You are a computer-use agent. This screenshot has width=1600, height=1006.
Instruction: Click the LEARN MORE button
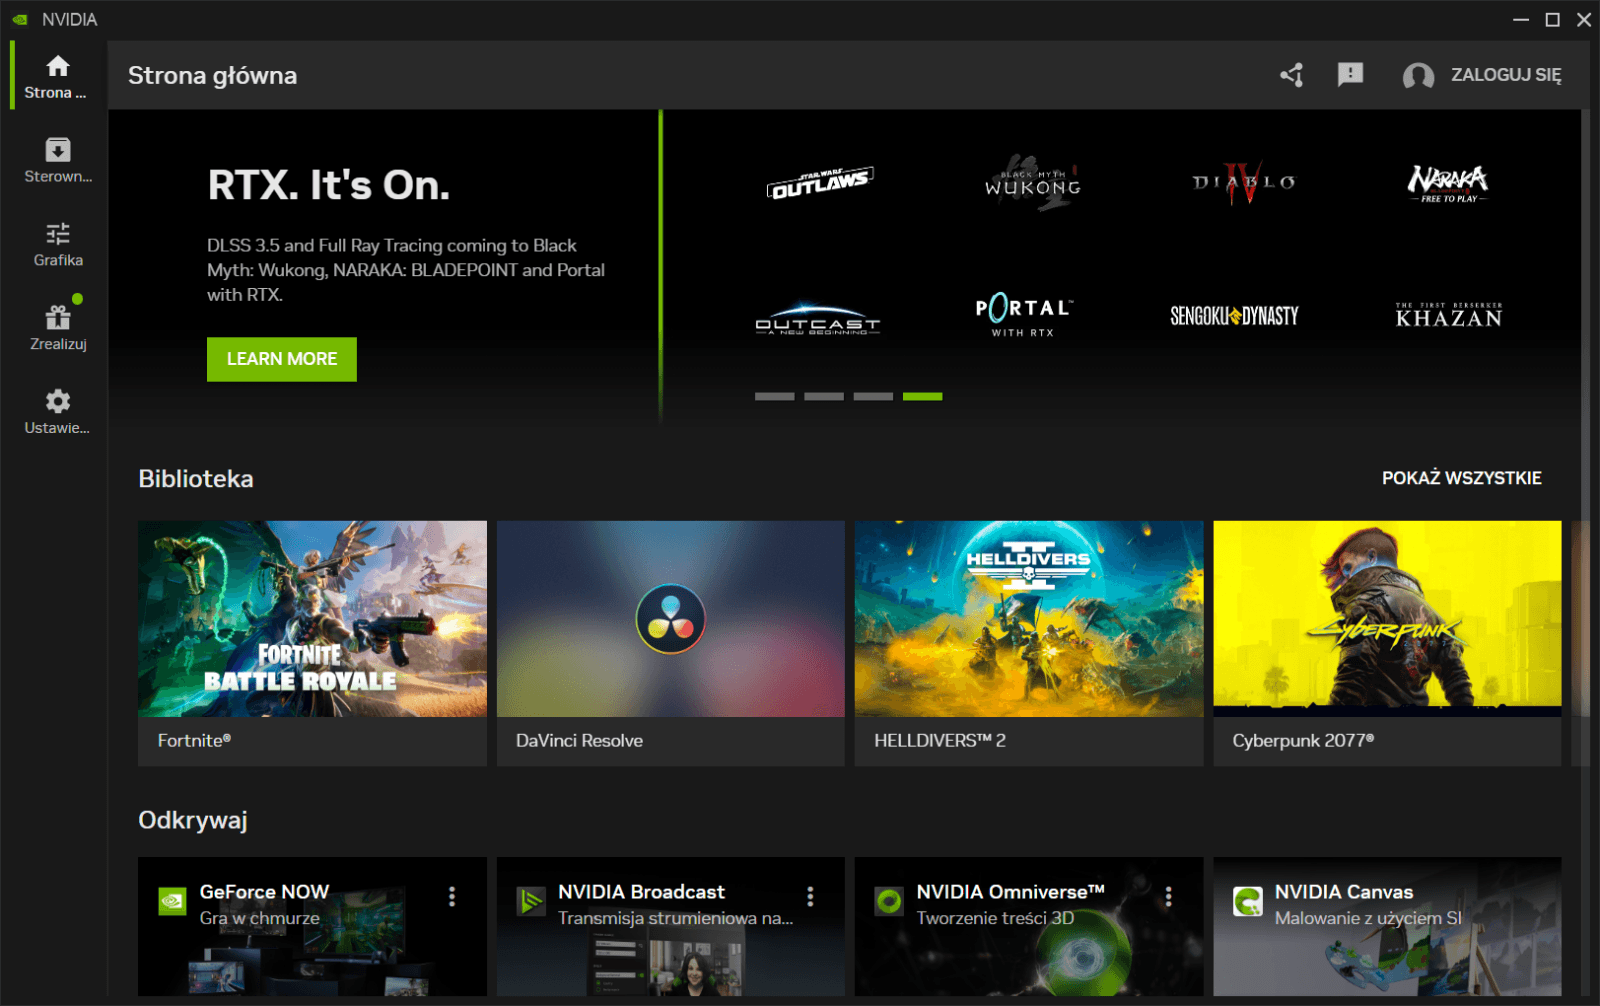click(x=282, y=359)
